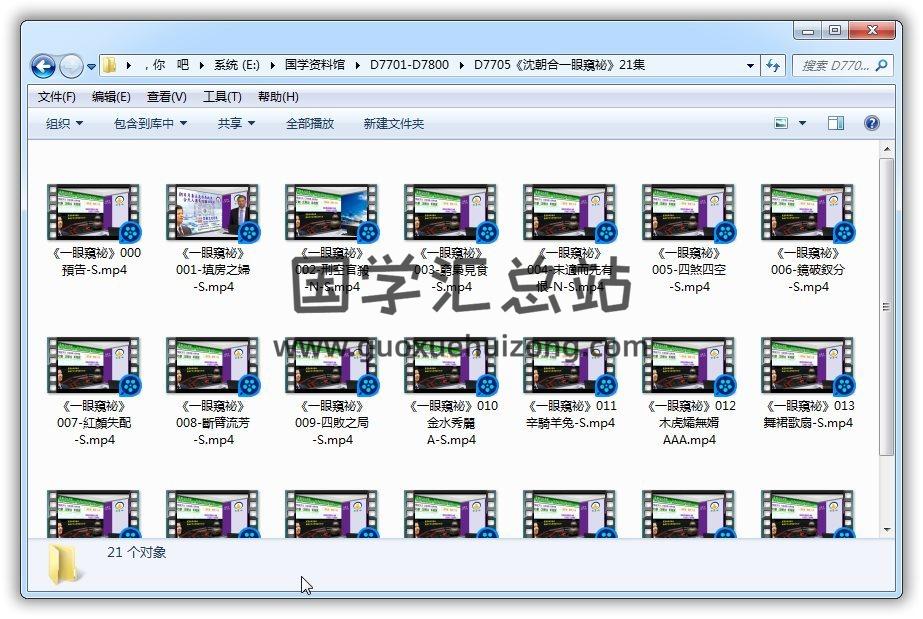Screen dimensions: 923x619
Task: Open the 工具(T) menu
Action: pos(222,96)
